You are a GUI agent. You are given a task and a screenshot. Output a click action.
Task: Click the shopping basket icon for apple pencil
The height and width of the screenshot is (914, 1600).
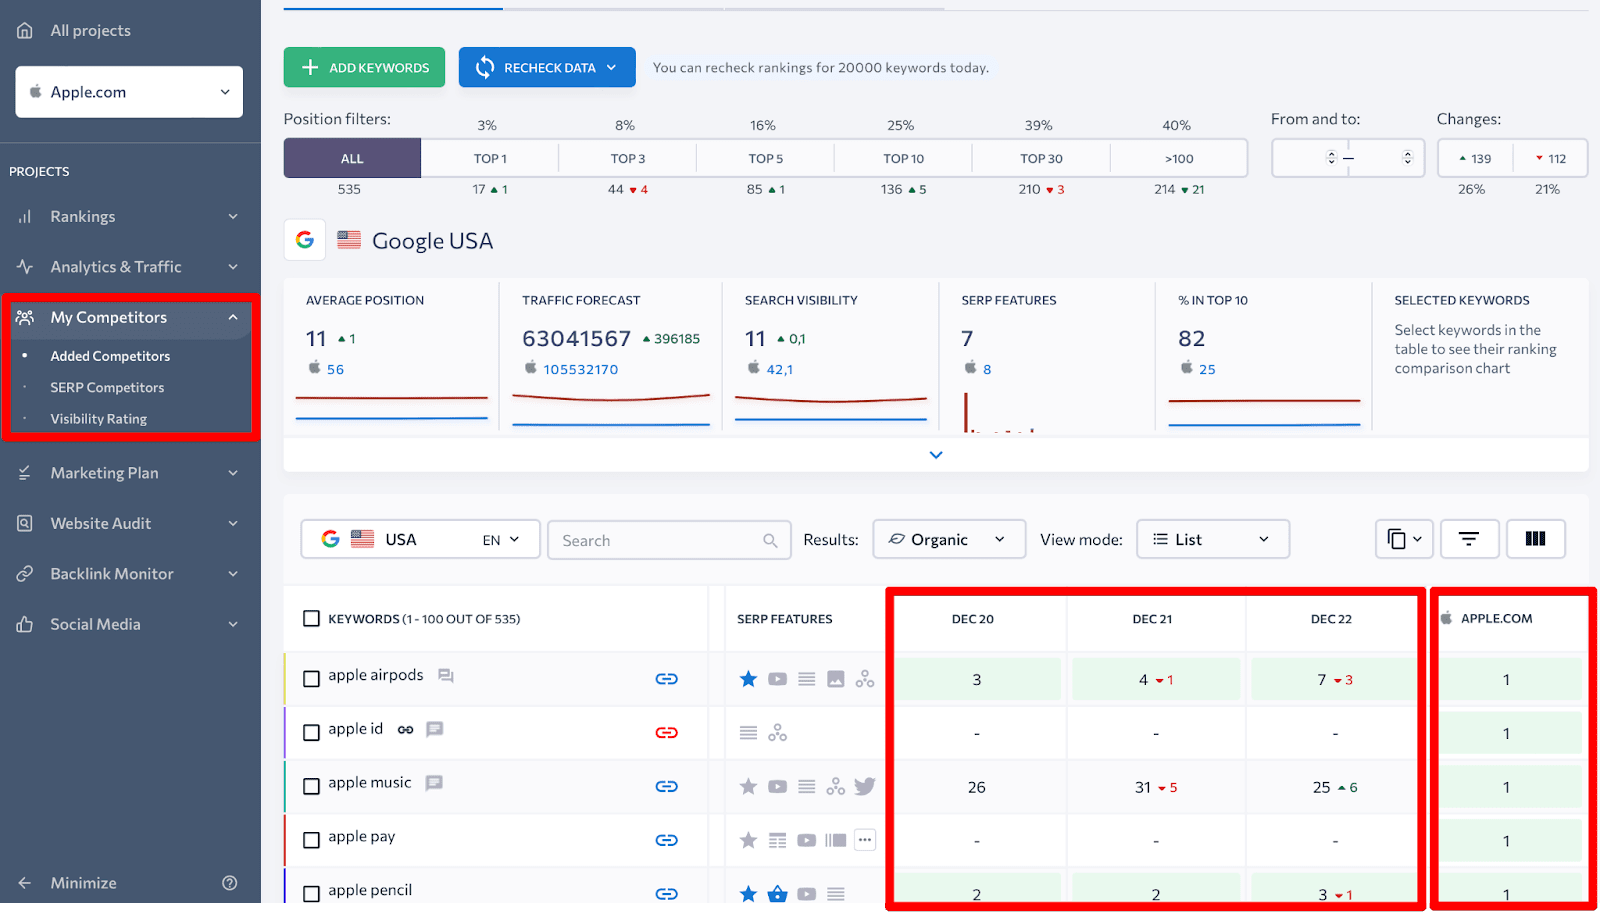(x=777, y=894)
